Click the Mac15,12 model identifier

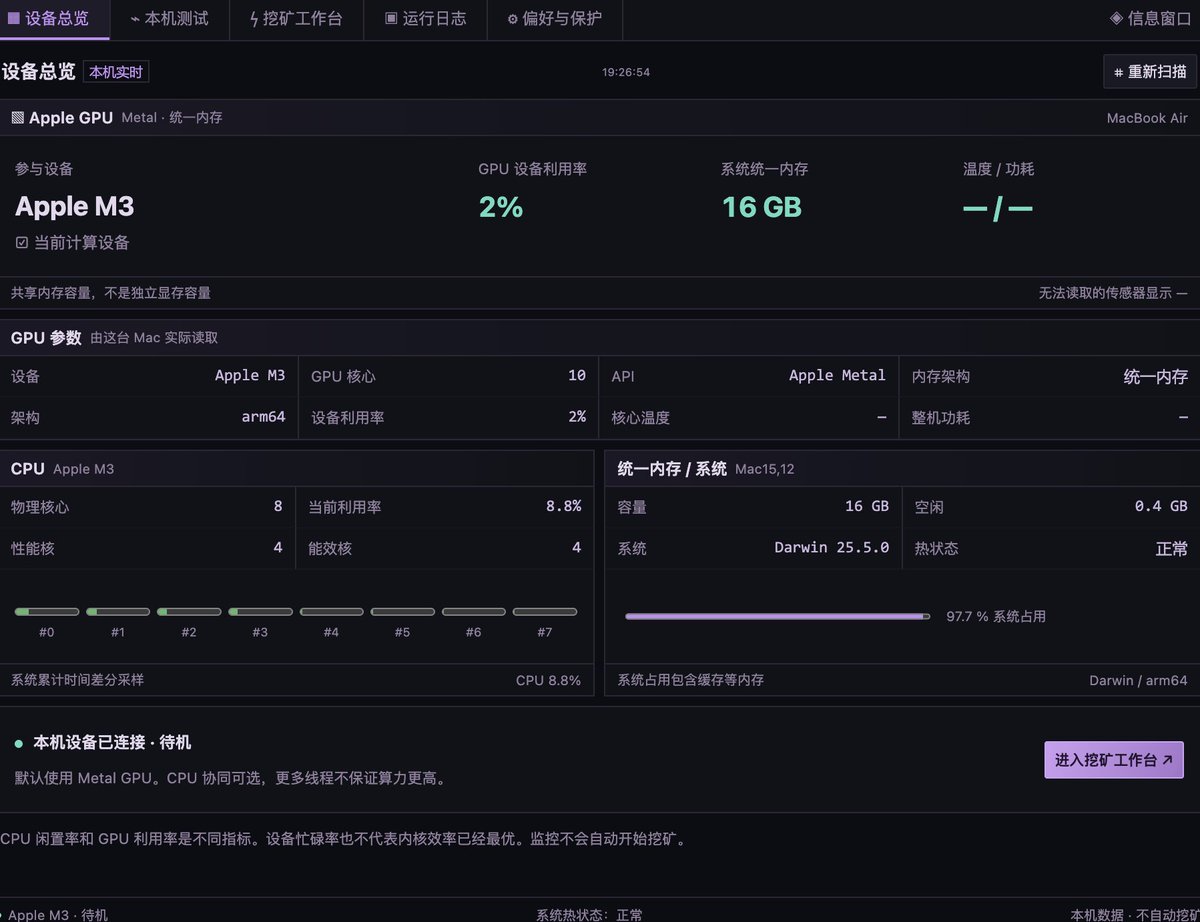pyautogui.click(x=765, y=469)
